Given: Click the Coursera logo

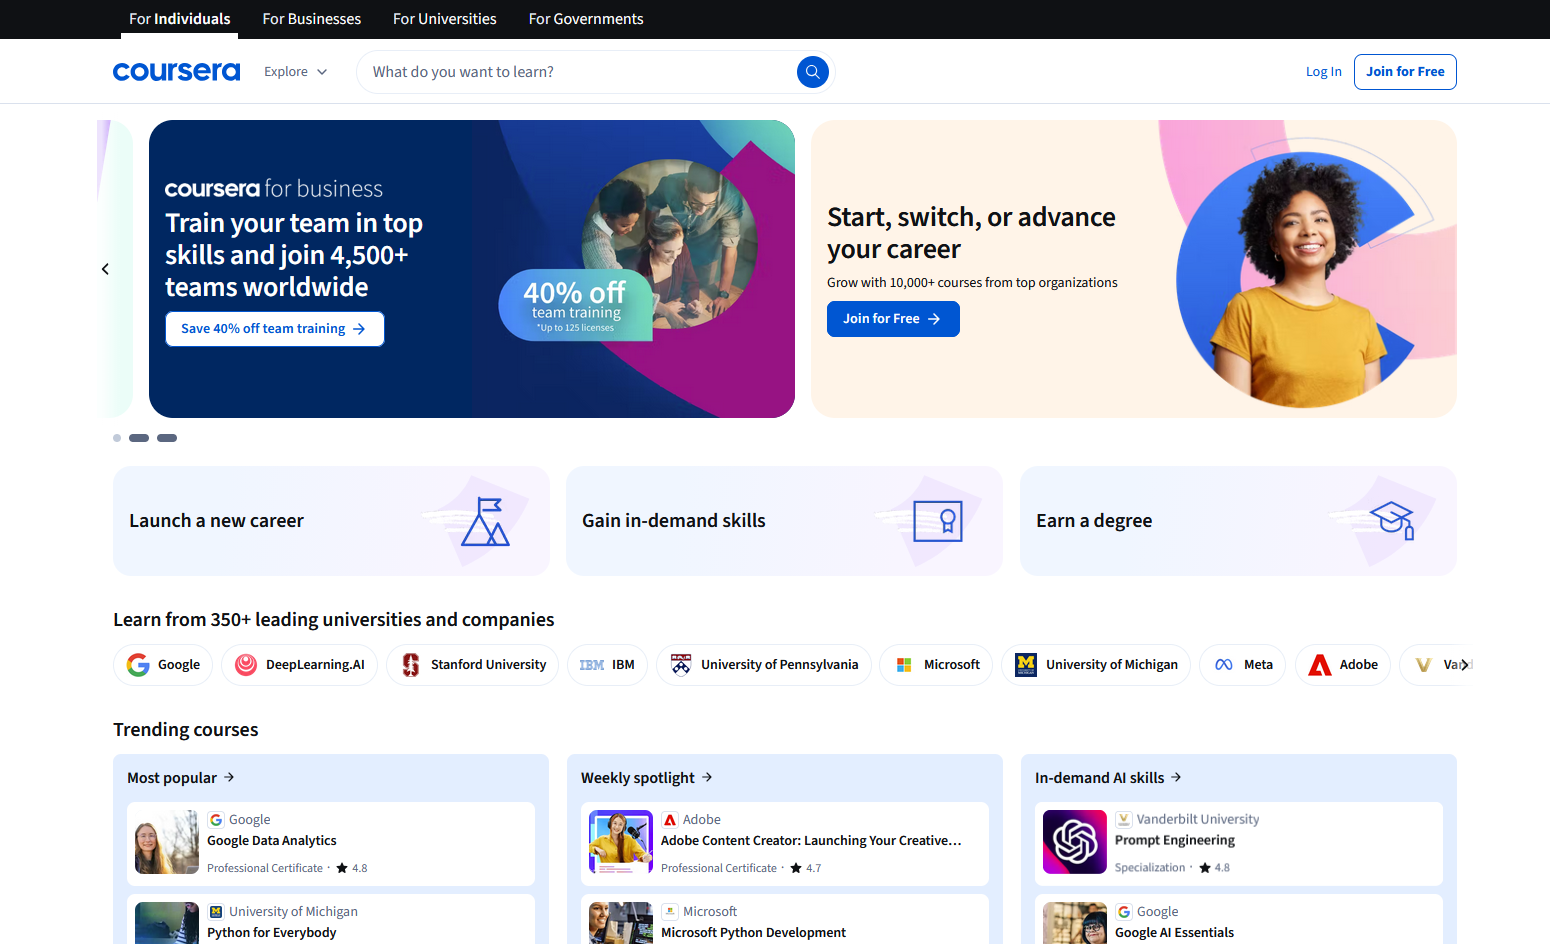Looking at the screenshot, I should coord(176,72).
